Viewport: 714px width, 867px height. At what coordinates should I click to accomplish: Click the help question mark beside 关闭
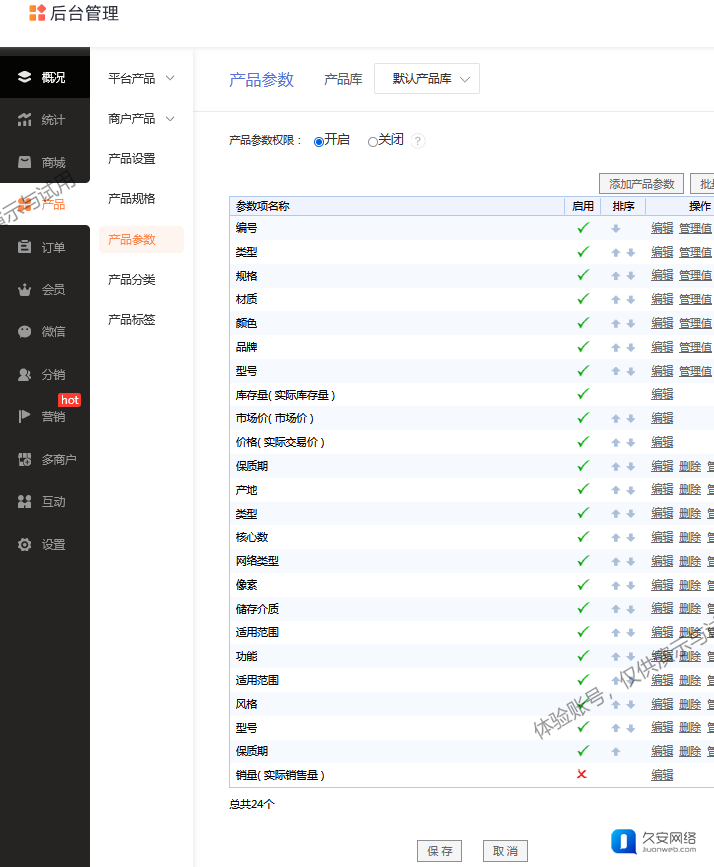tap(418, 141)
